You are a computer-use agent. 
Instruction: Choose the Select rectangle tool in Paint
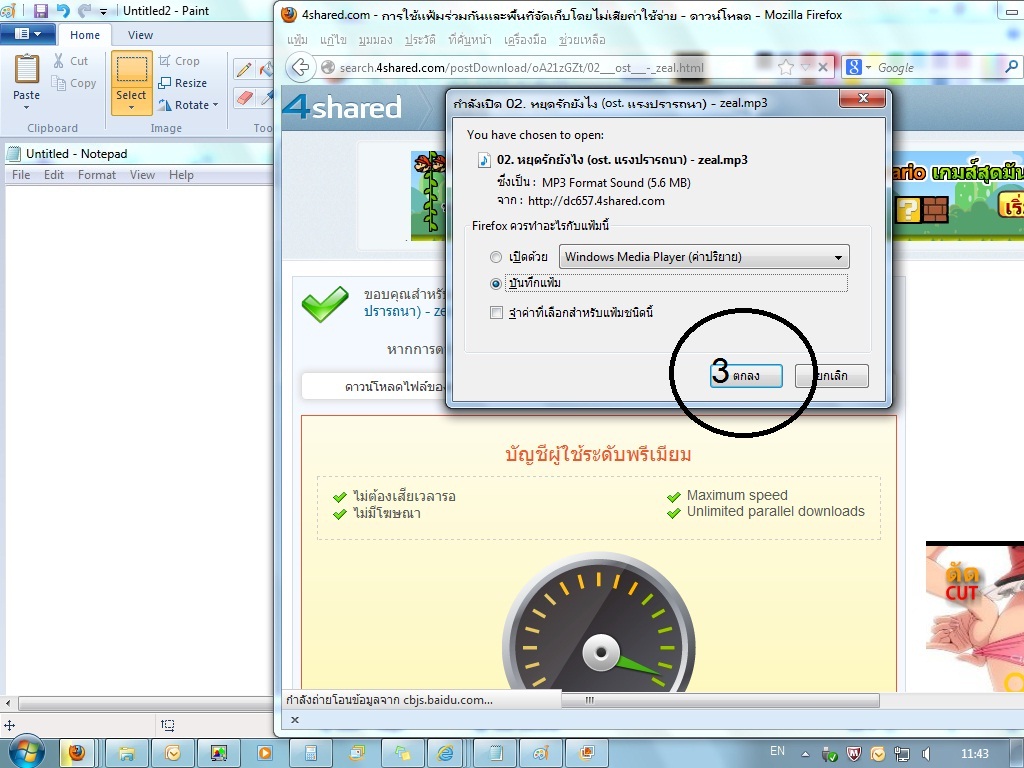tap(131, 69)
